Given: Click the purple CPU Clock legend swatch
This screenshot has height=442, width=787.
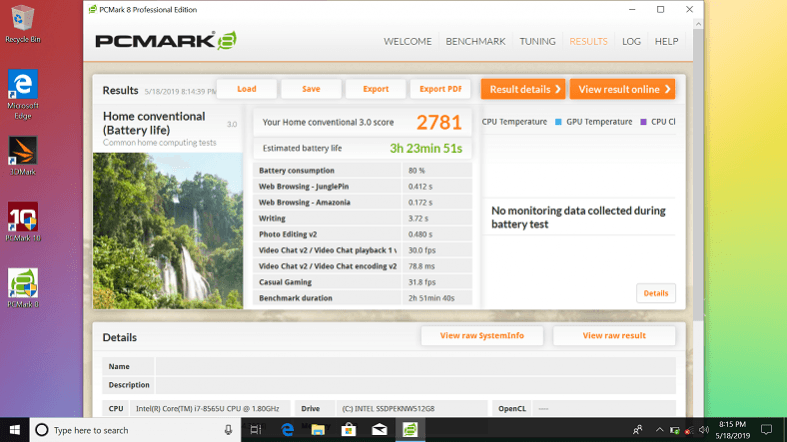Looking at the screenshot, I should (x=643, y=122).
